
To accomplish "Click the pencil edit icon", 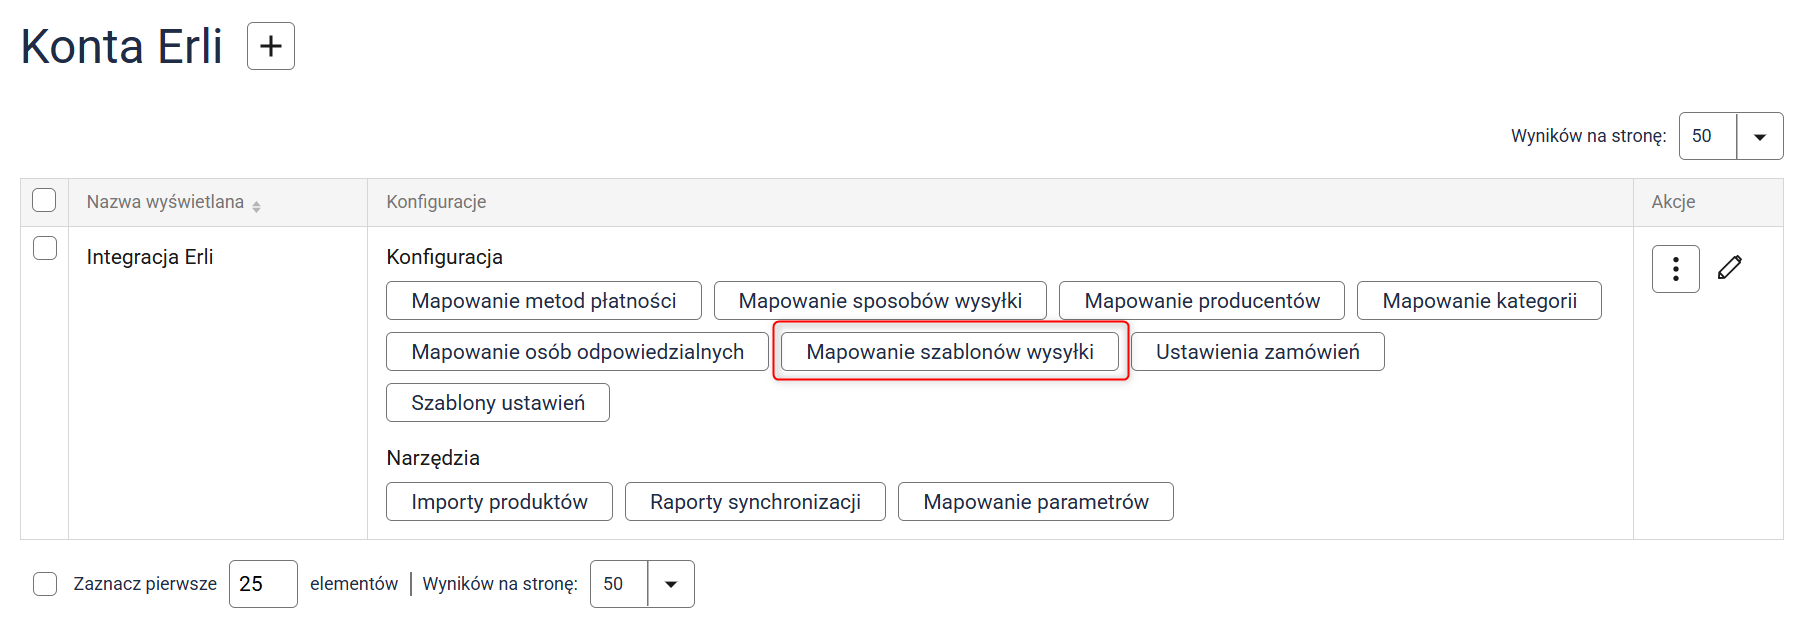I will point(1730,268).
